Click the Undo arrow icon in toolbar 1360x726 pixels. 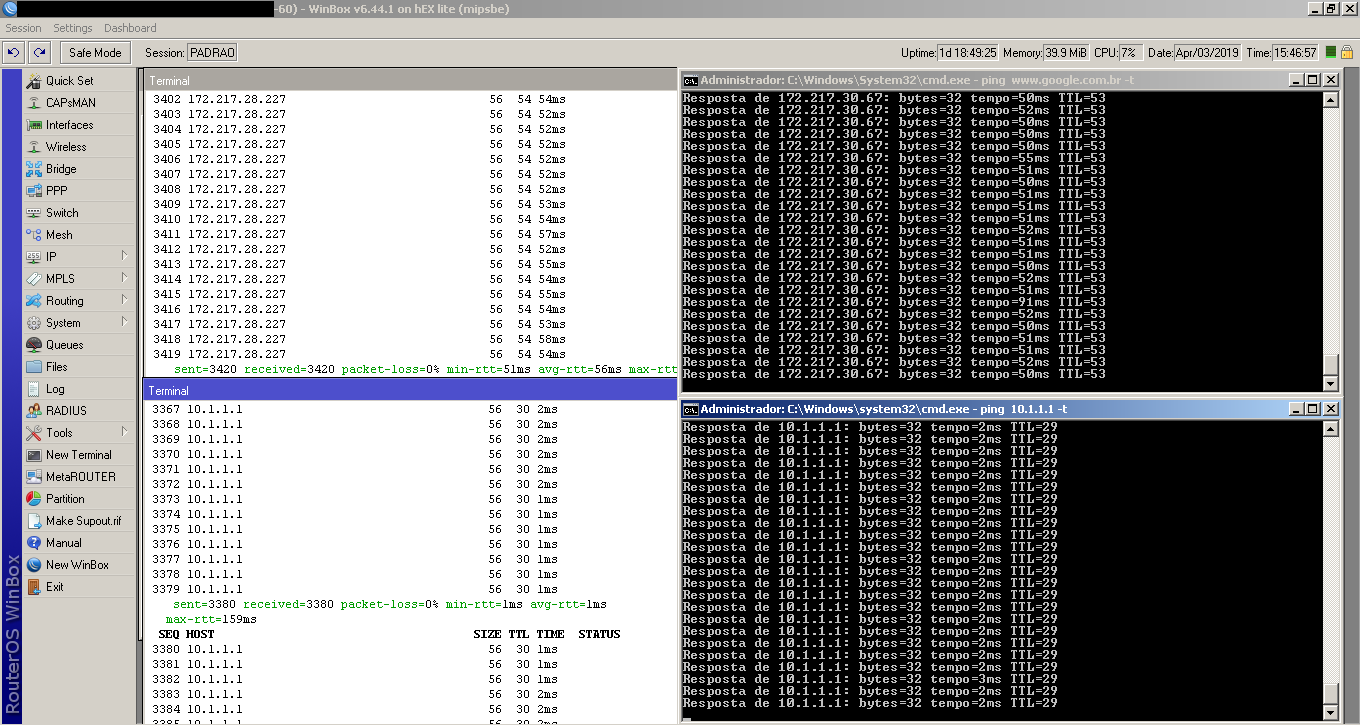tap(14, 52)
